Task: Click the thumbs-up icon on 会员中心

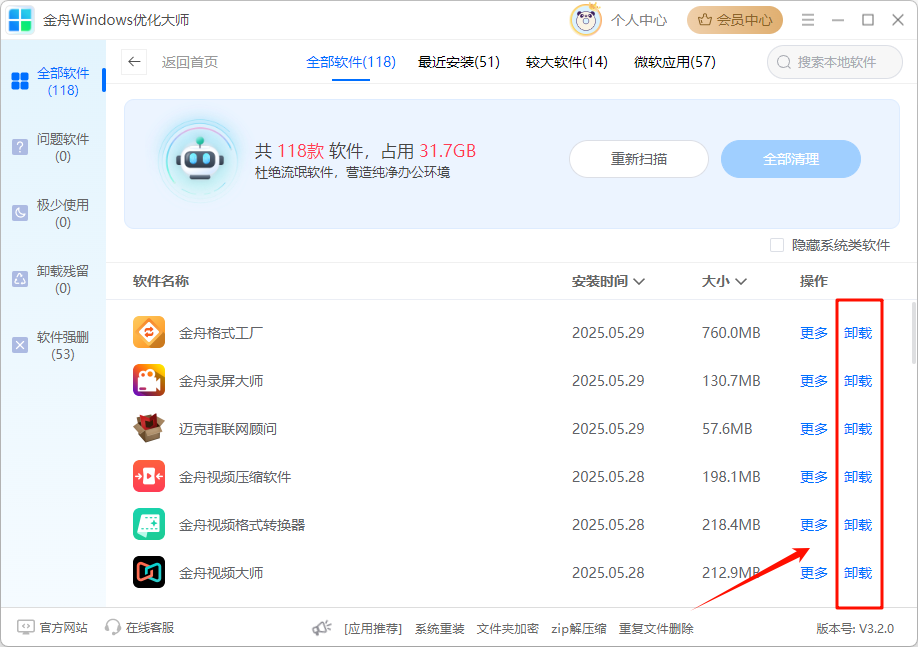Action: (x=705, y=20)
